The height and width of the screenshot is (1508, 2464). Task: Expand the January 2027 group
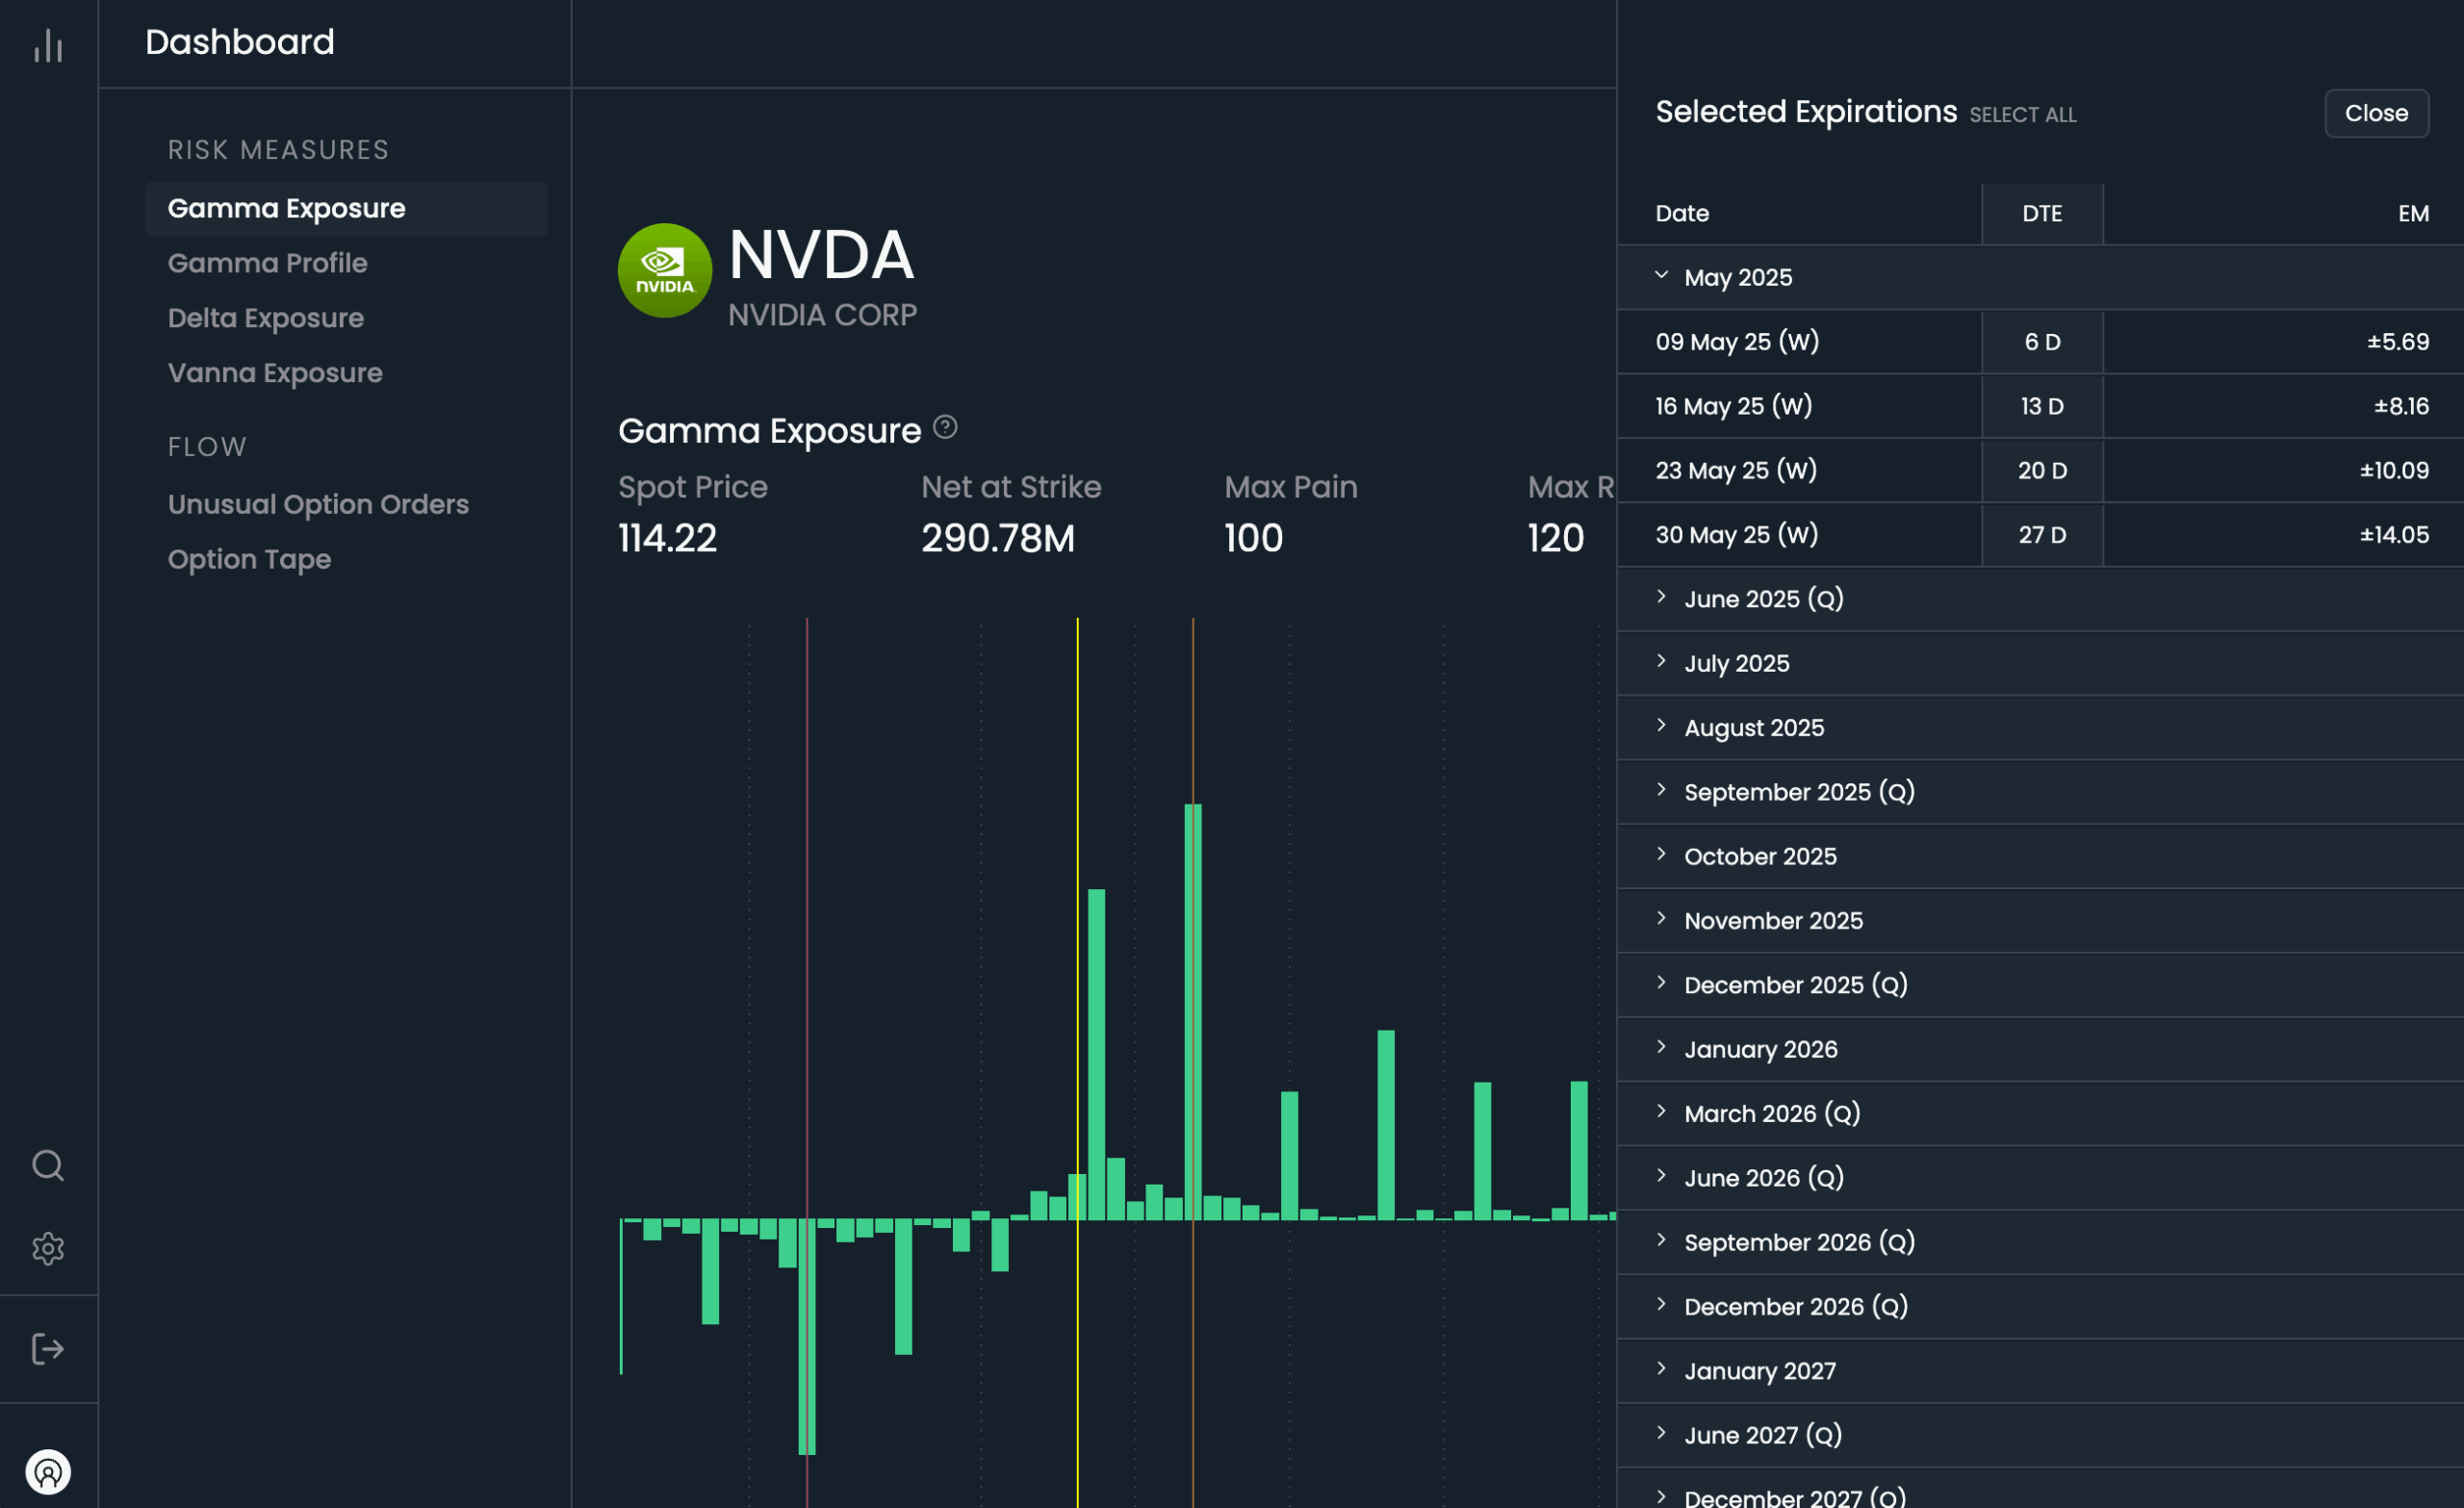[2040, 1371]
